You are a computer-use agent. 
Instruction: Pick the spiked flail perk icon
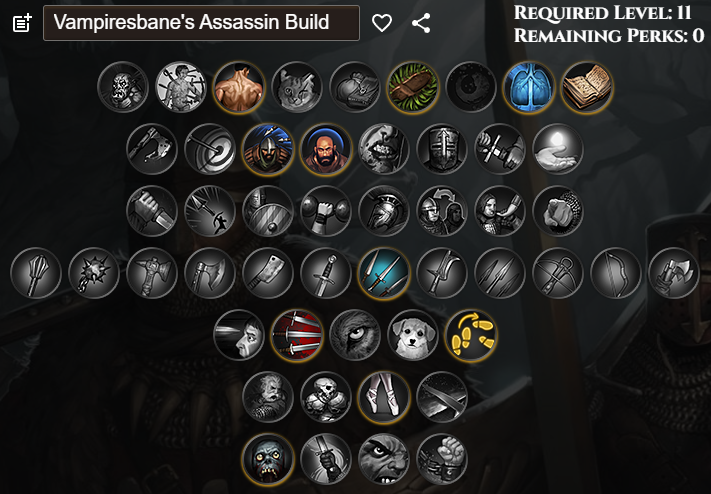click(x=94, y=273)
